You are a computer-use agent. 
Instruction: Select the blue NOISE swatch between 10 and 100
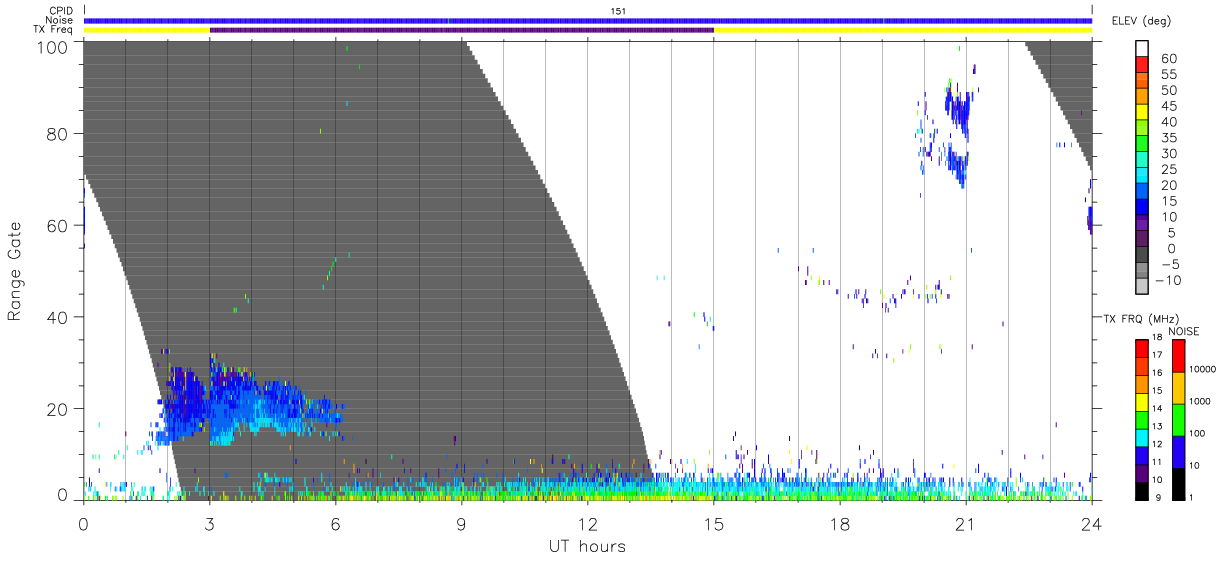click(1177, 451)
